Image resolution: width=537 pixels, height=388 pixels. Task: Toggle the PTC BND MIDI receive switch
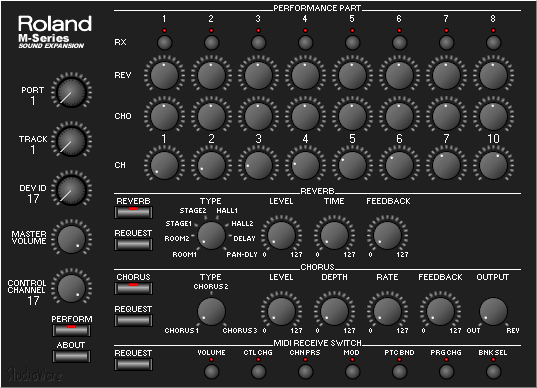pyautogui.click(x=399, y=372)
